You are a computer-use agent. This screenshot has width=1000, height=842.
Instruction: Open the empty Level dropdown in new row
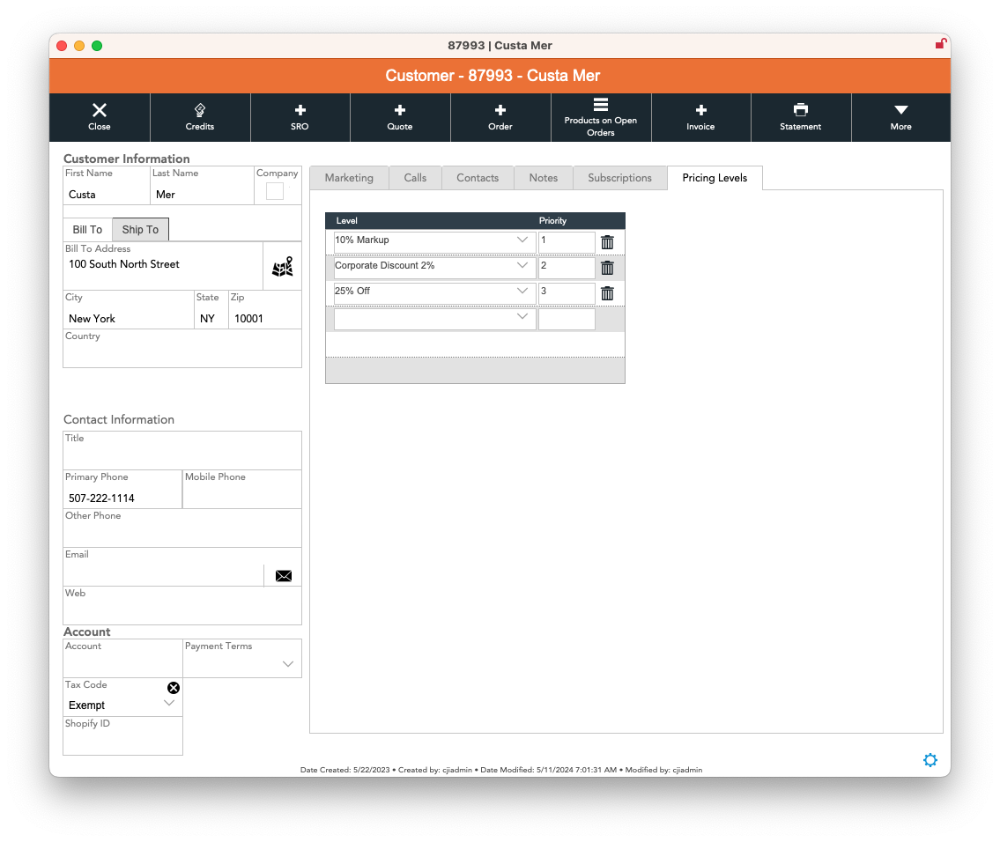522,318
